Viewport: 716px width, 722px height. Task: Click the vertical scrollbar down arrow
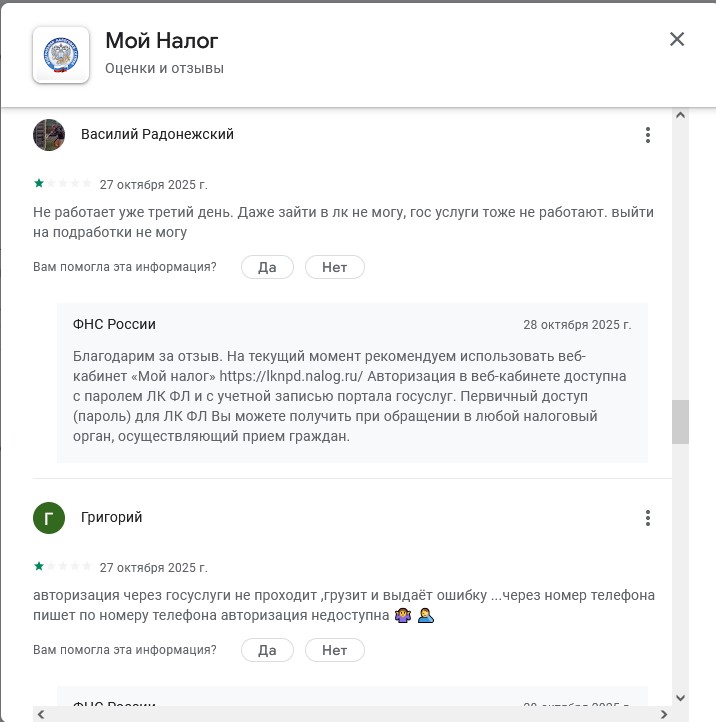(681, 697)
